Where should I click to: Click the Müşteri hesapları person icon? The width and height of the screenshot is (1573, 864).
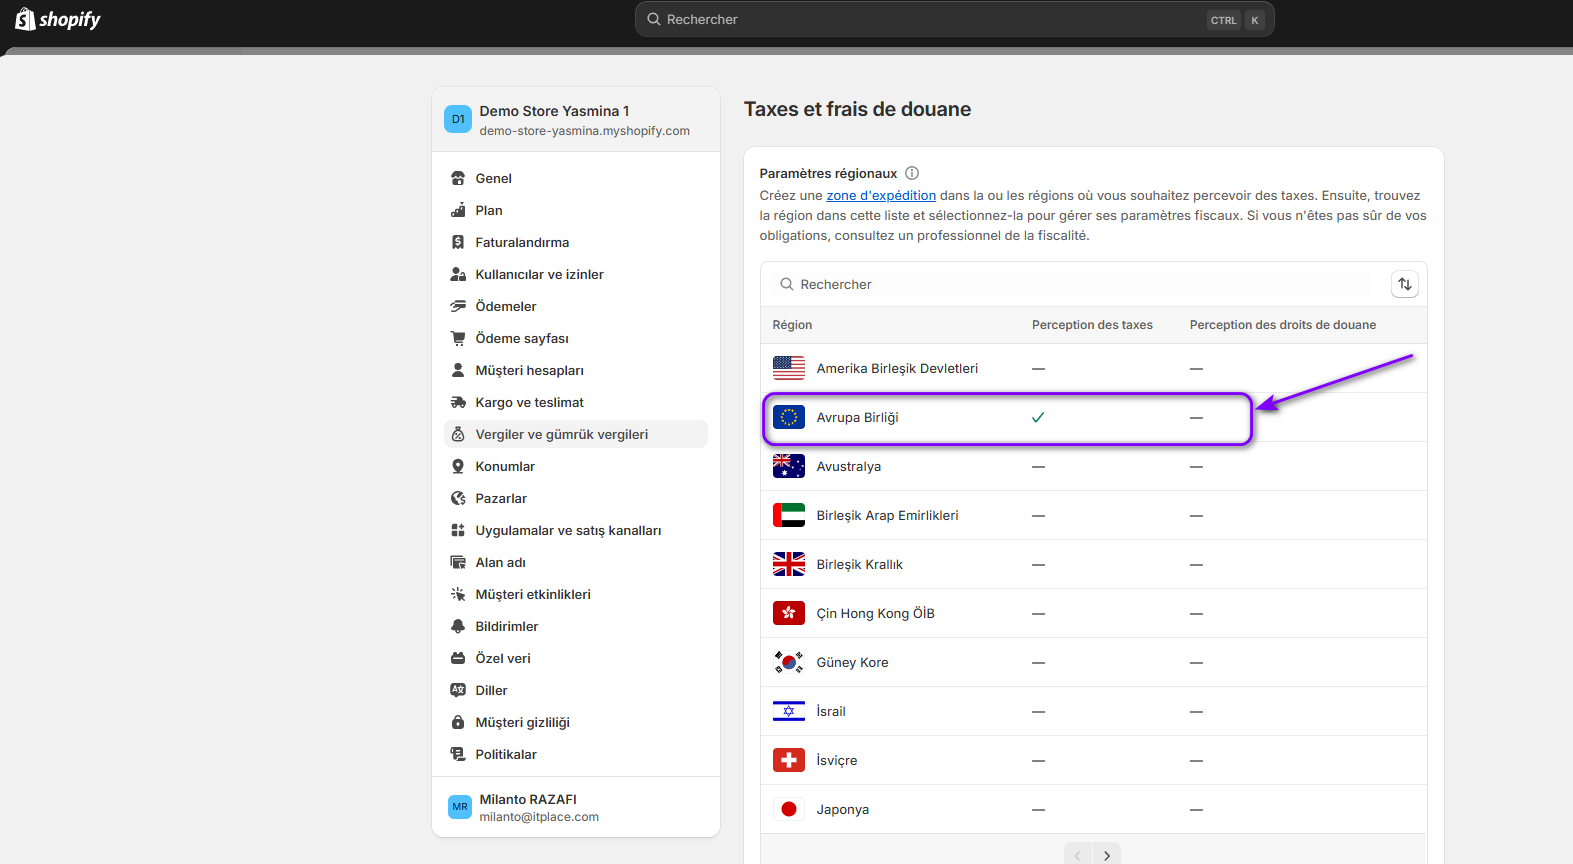(x=458, y=370)
